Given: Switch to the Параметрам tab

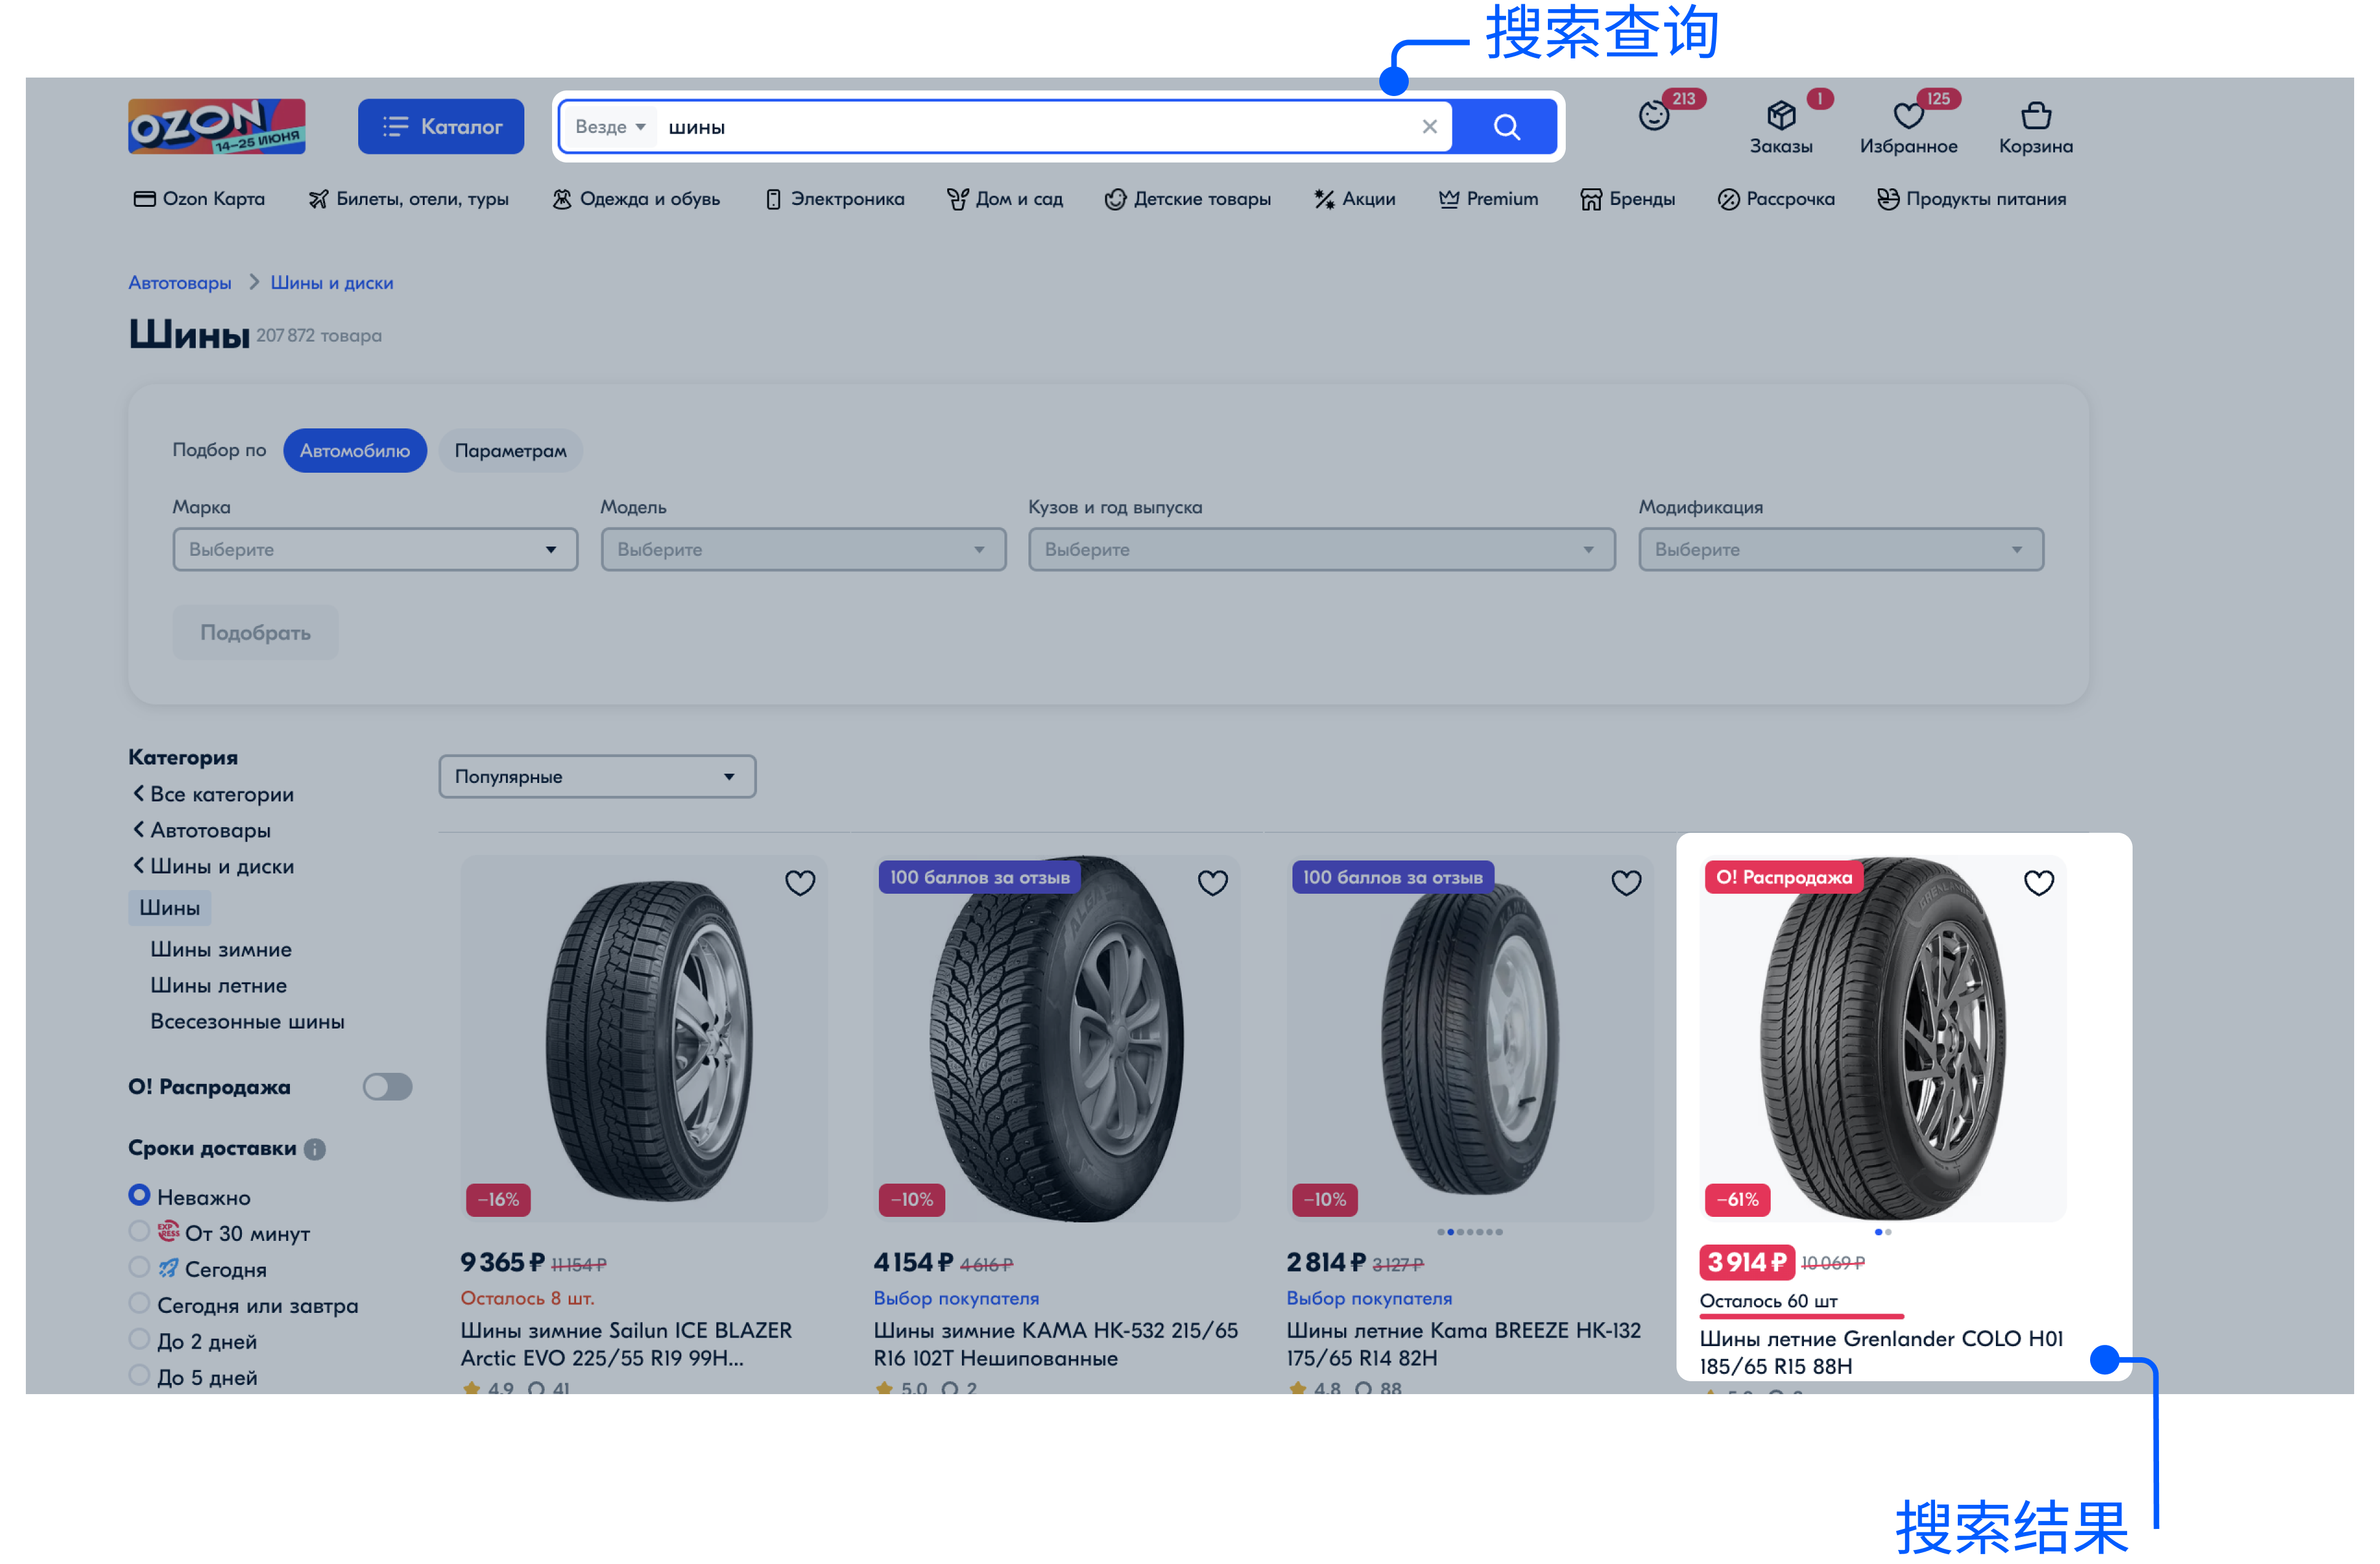Looking at the screenshot, I should pyautogui.click(x=510, y=450).
